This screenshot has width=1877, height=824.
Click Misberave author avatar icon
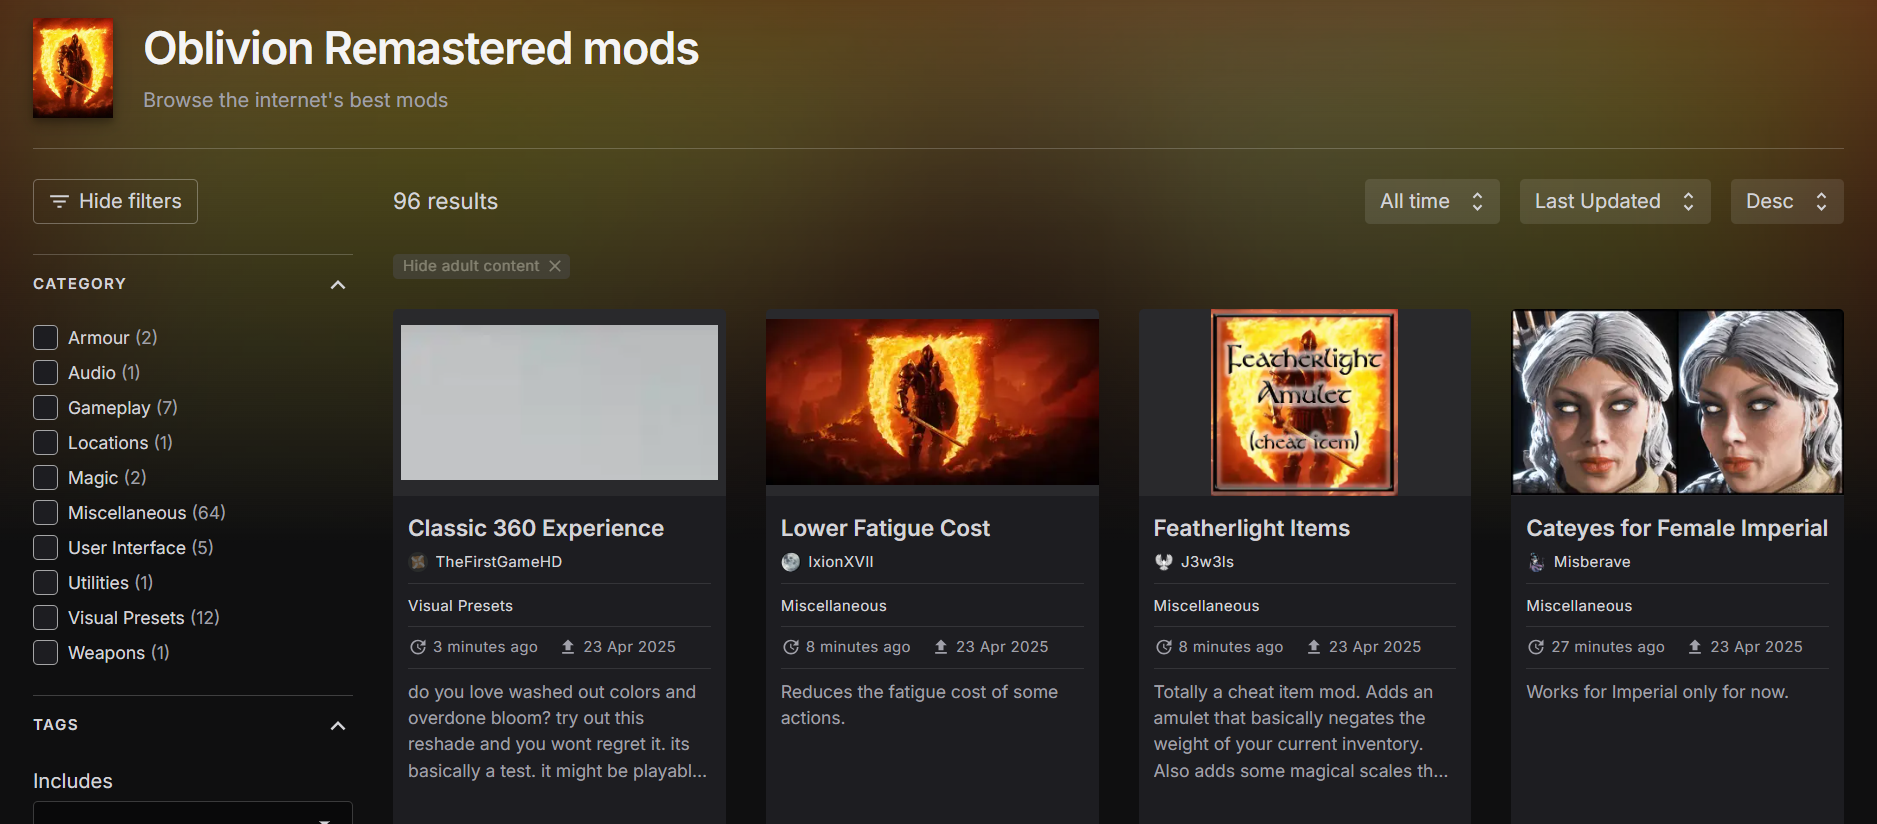(1537, 562)
